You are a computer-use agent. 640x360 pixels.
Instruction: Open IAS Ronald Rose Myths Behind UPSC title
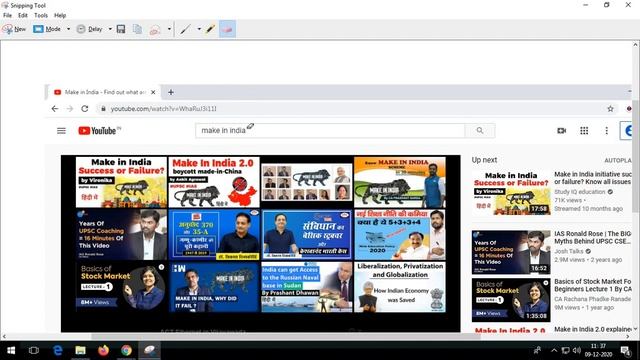(x=593, y=238)
